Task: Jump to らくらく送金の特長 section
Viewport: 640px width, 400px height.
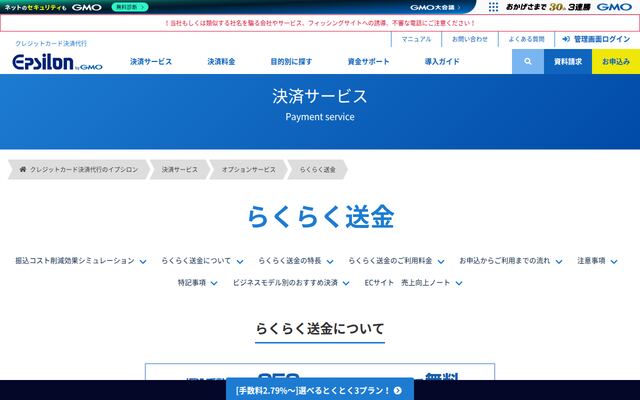Action: pyautogui.click(x=296, y=261)
